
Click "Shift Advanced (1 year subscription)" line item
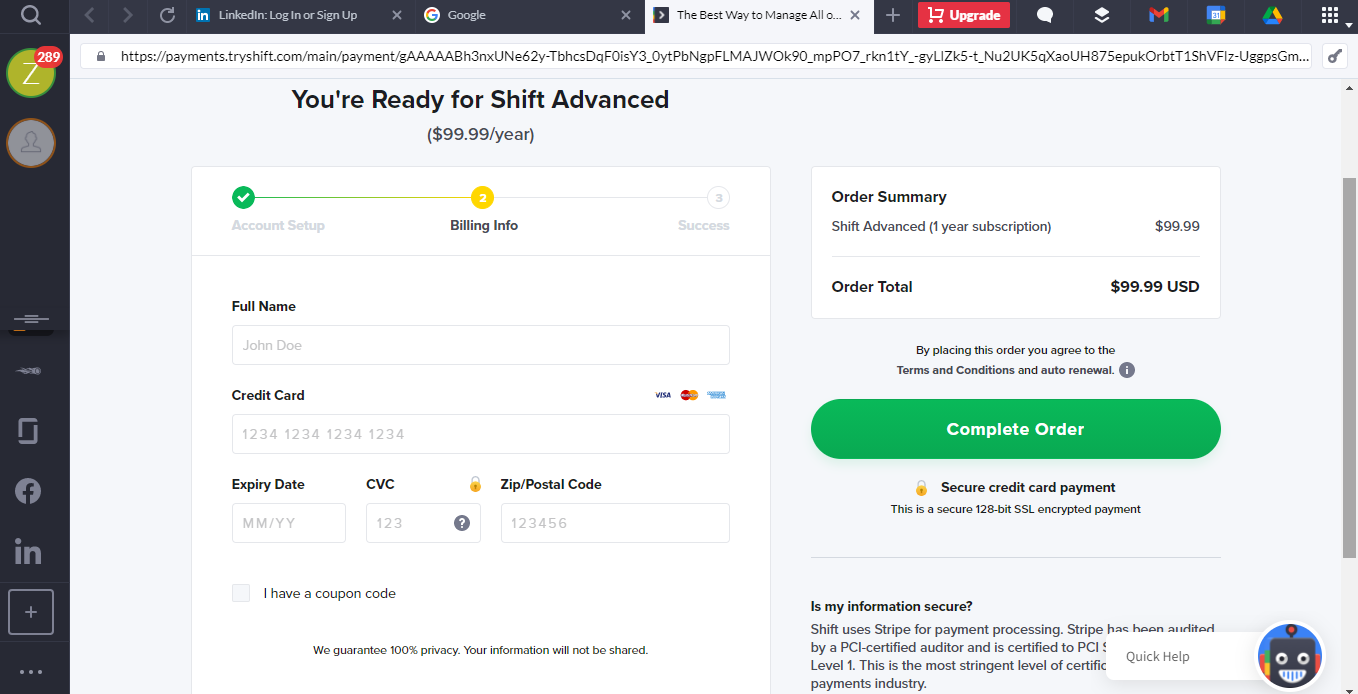coord(941,227)
